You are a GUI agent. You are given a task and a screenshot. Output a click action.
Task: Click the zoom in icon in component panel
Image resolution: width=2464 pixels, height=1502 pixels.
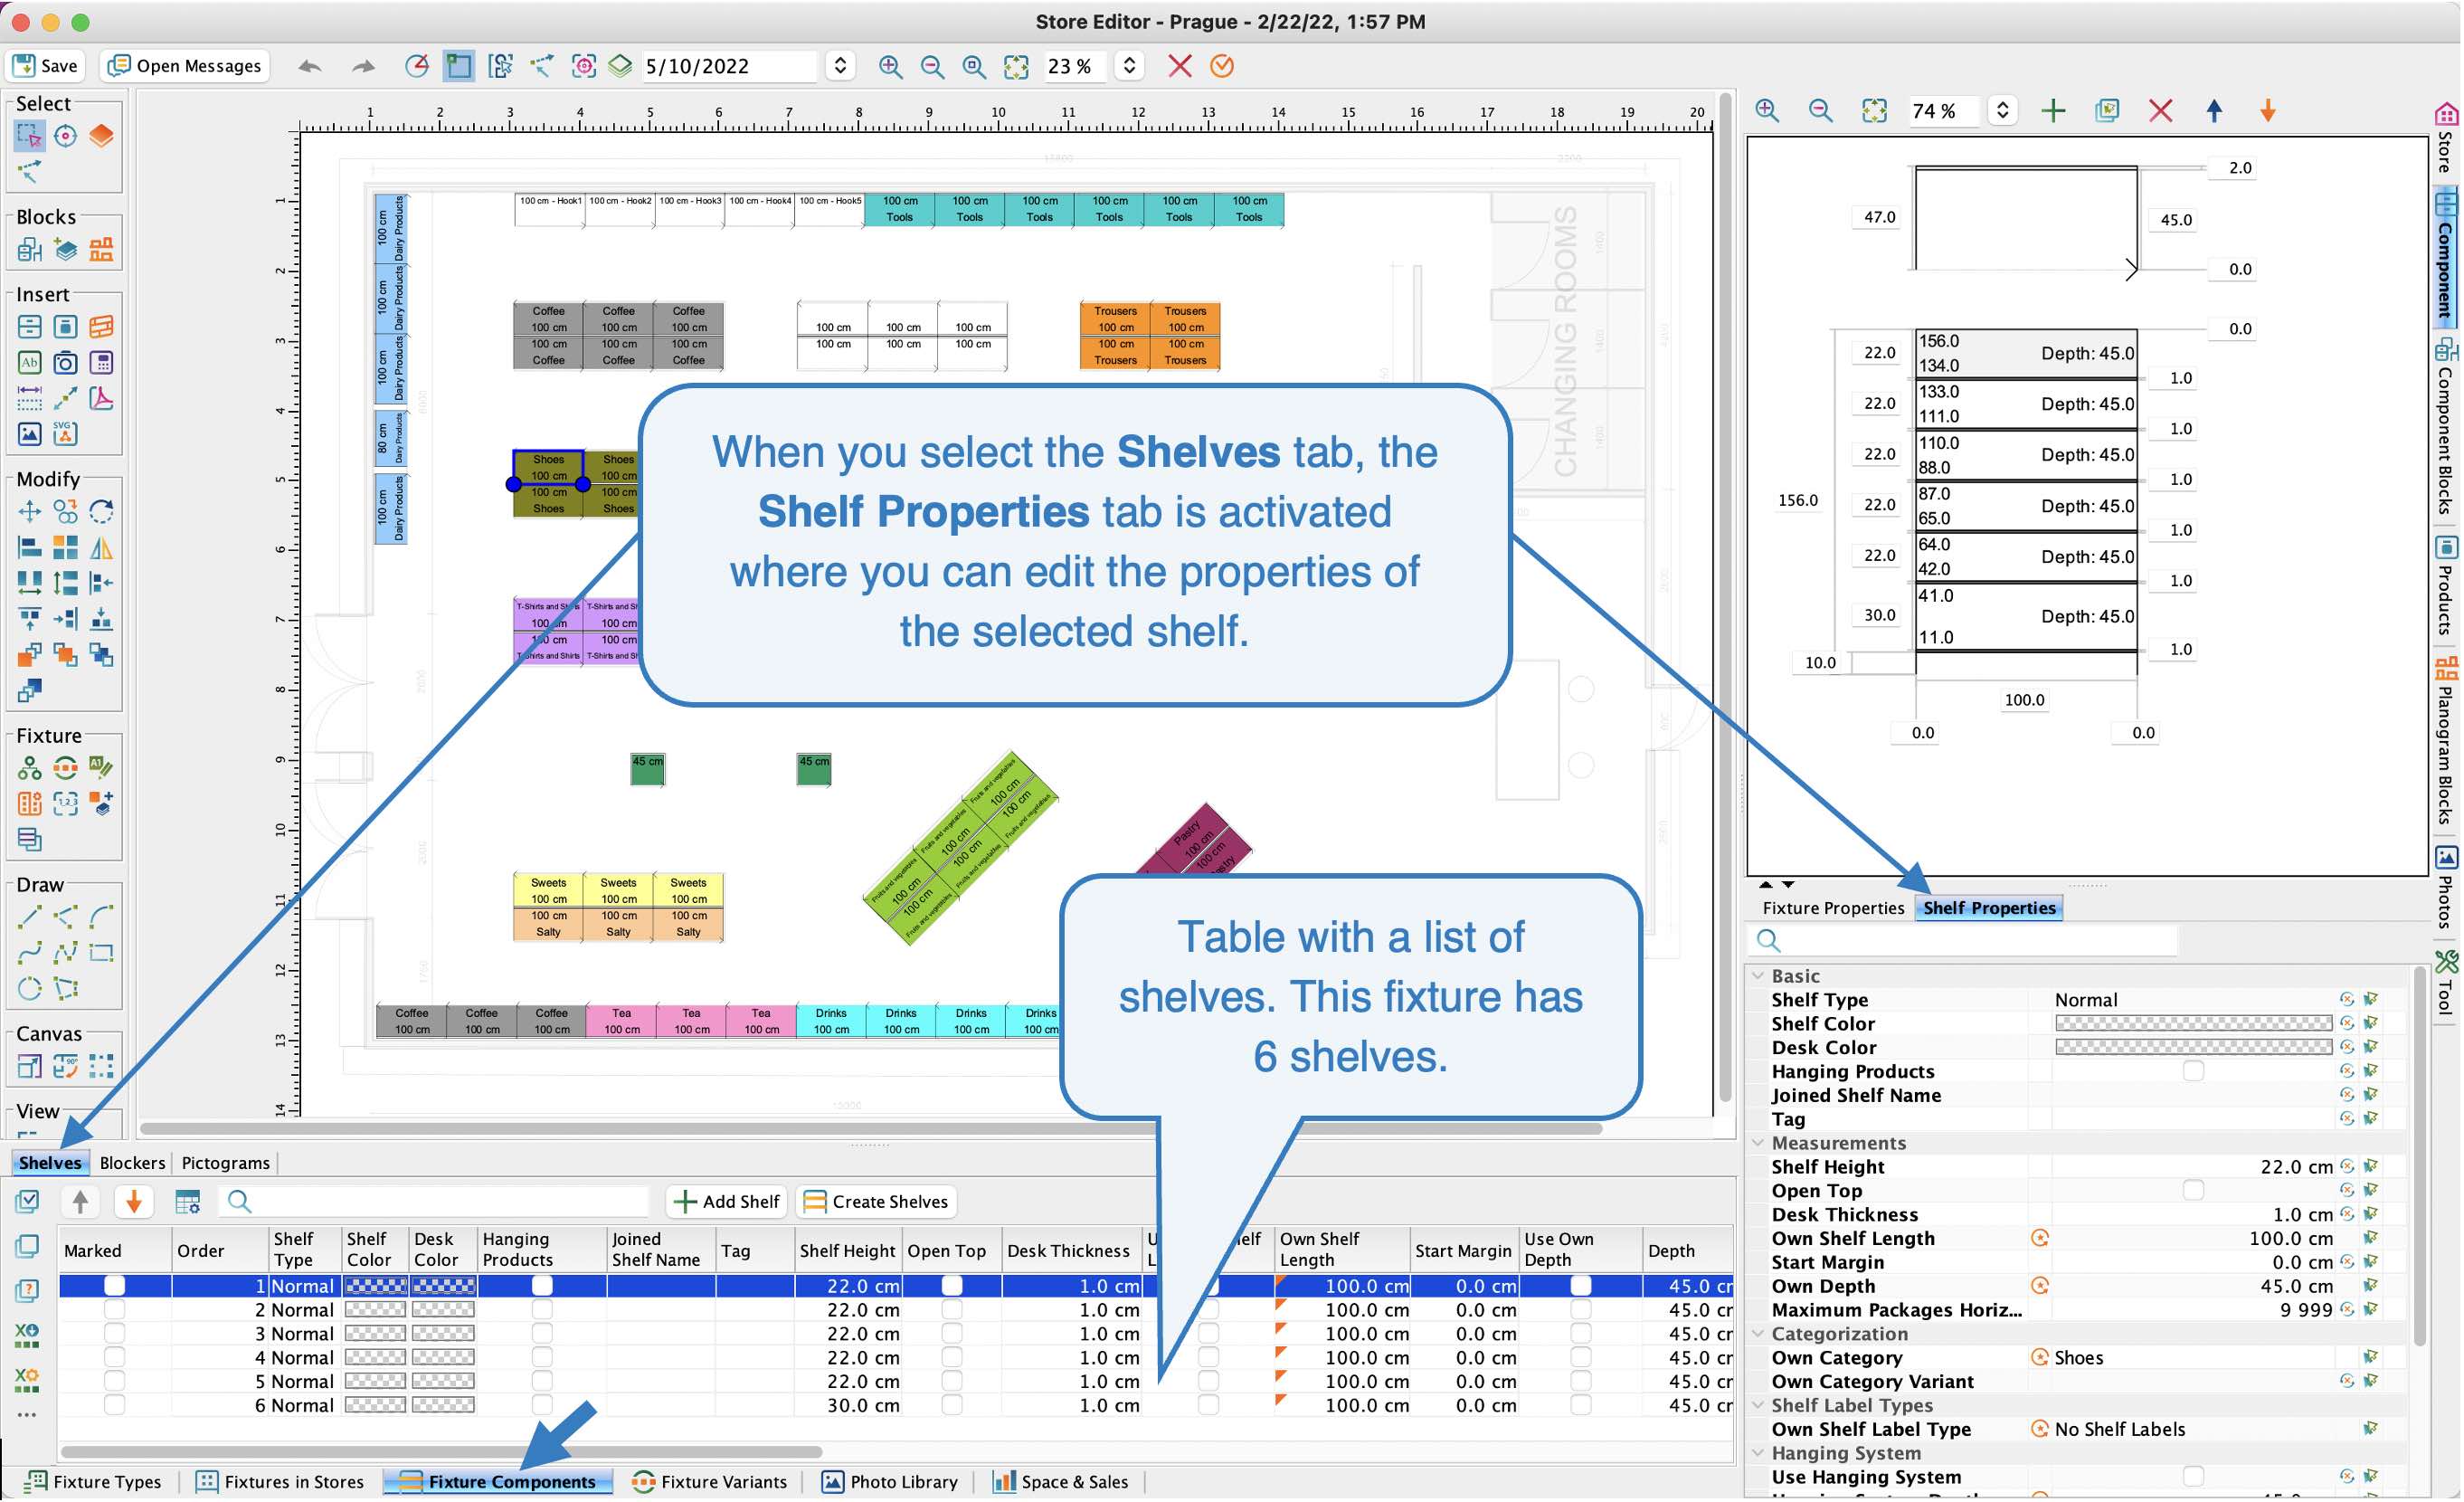[x=1767, y=110]
